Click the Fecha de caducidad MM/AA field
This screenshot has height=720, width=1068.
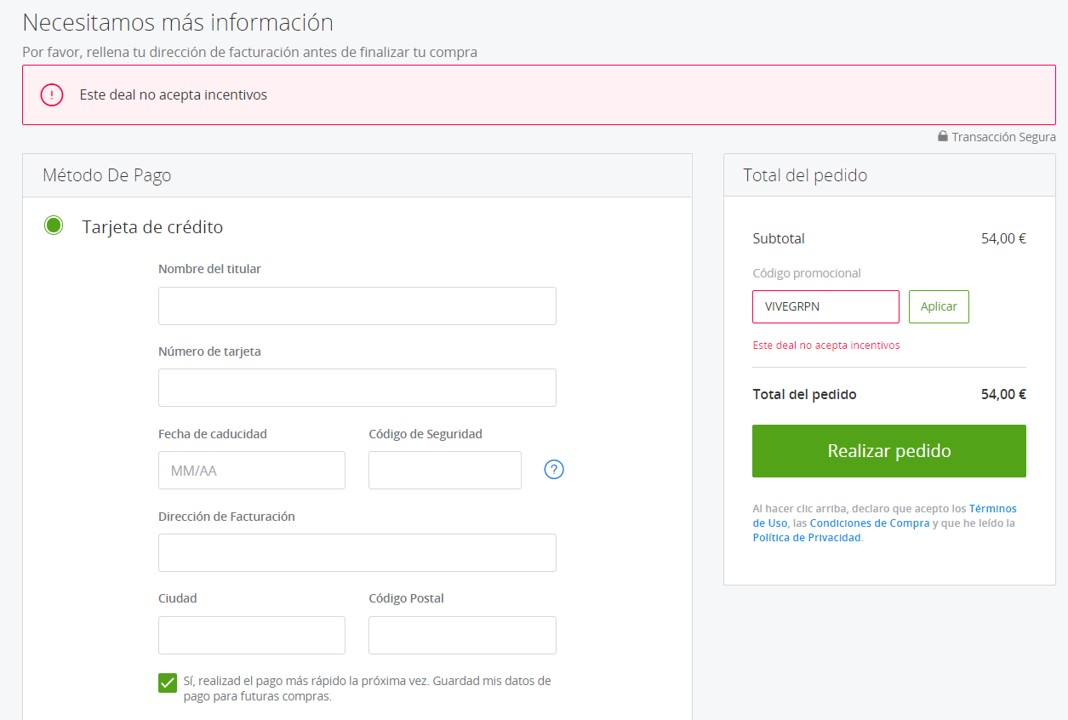coord(252,470)
